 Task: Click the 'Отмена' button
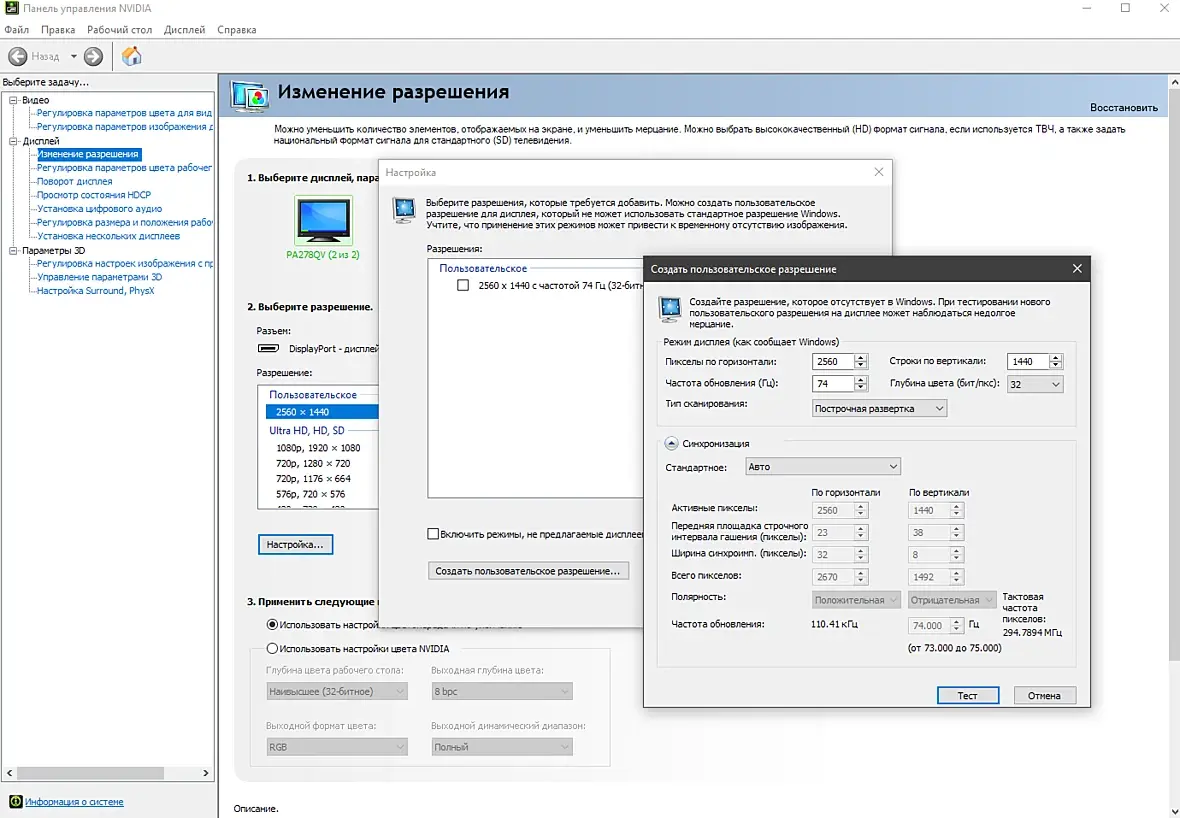[x=1044, y=695]
